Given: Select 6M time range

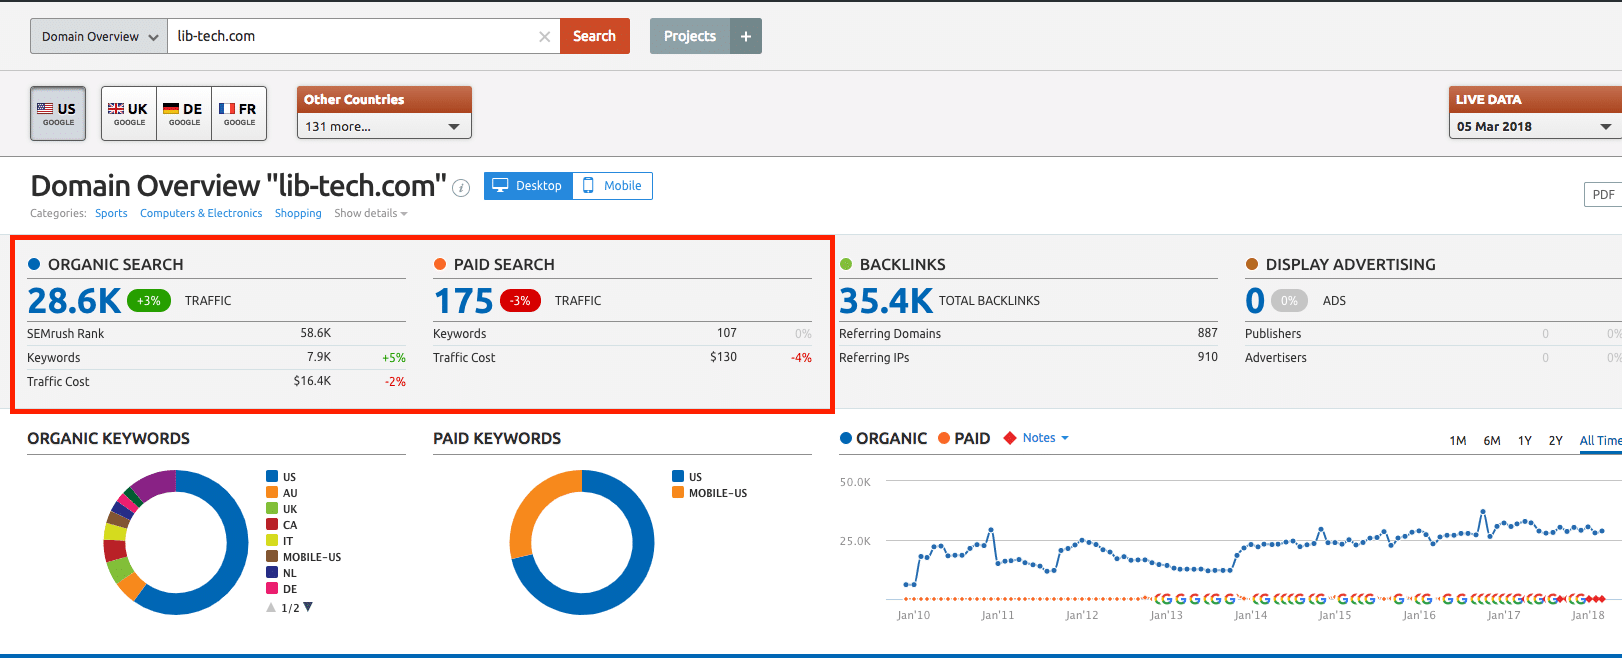Looking at the screenshot, I should point(1492,441).
